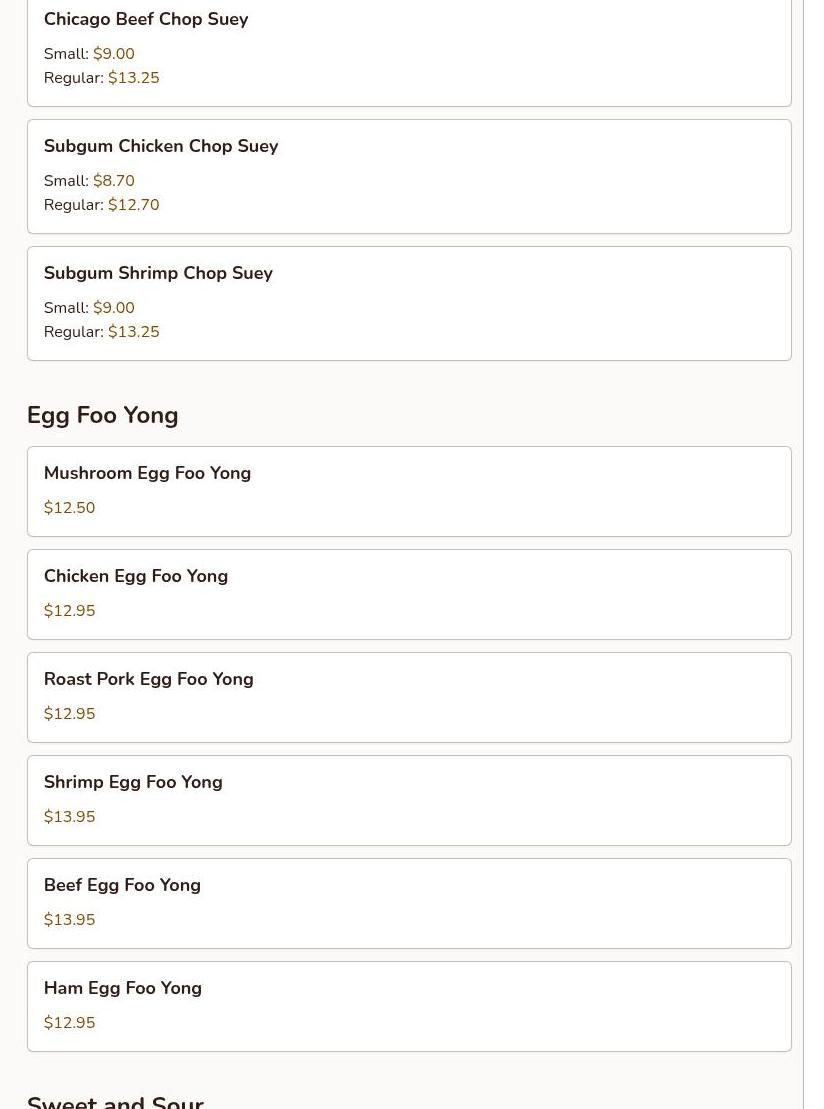Open the Subgum Chicken Chop Suey card
The image size is (824, 1109).
coord(409,176)
